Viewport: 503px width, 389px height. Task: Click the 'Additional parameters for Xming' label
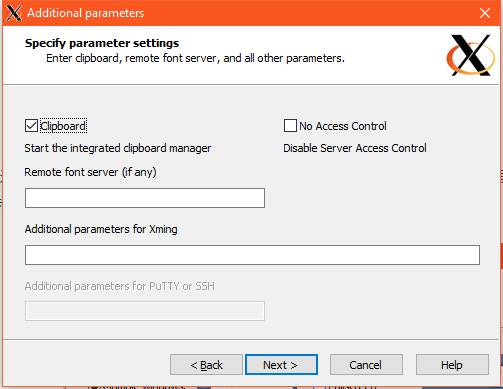pyautogui.click(x=101, y=229)
